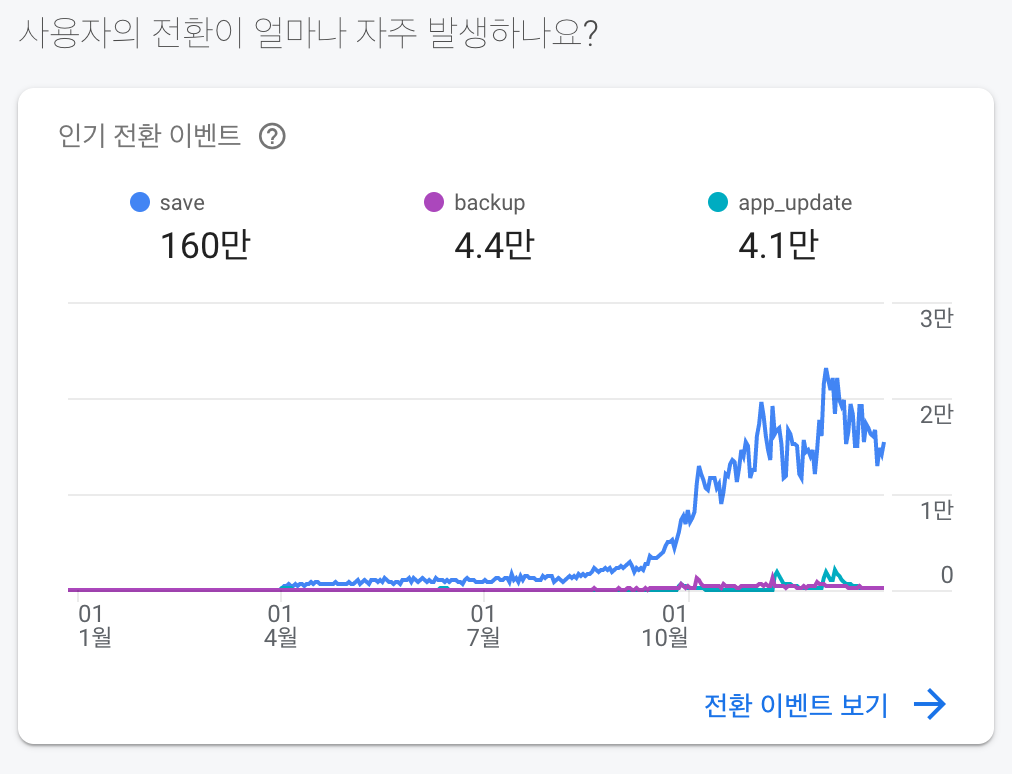Click the help question mark icon
Viewport: 1012px width, 774px height.
(x=272, y=136)
